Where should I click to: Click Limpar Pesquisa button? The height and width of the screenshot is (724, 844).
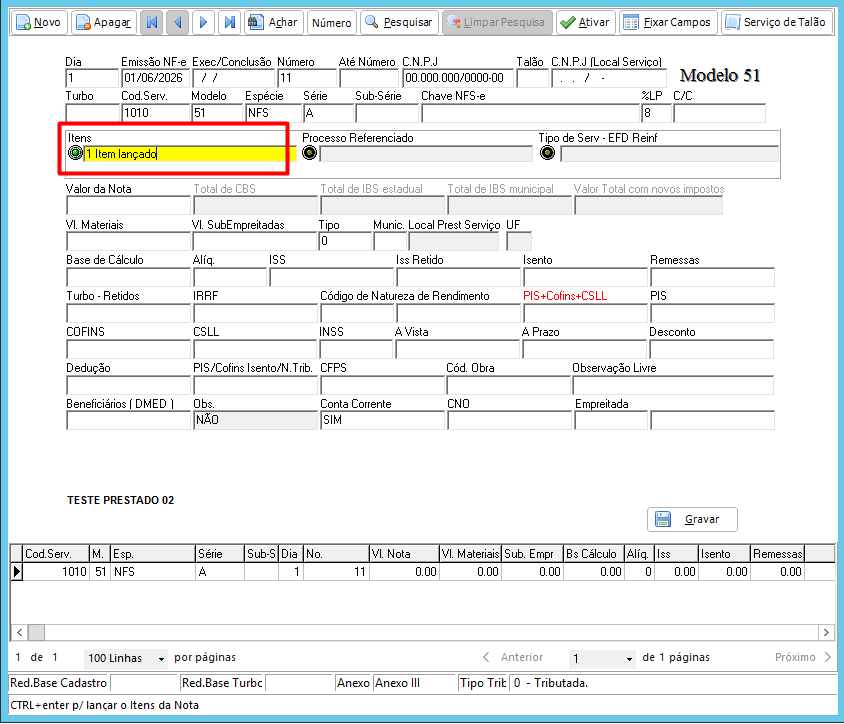point(497,23)
